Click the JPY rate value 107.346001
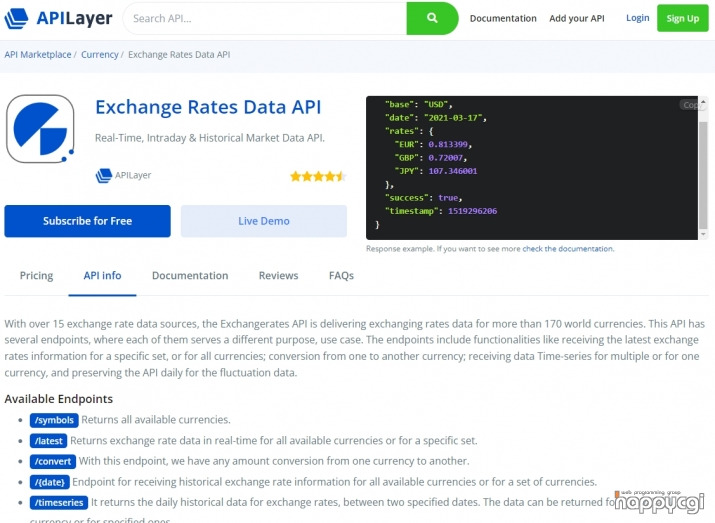 tap(453, 171)
